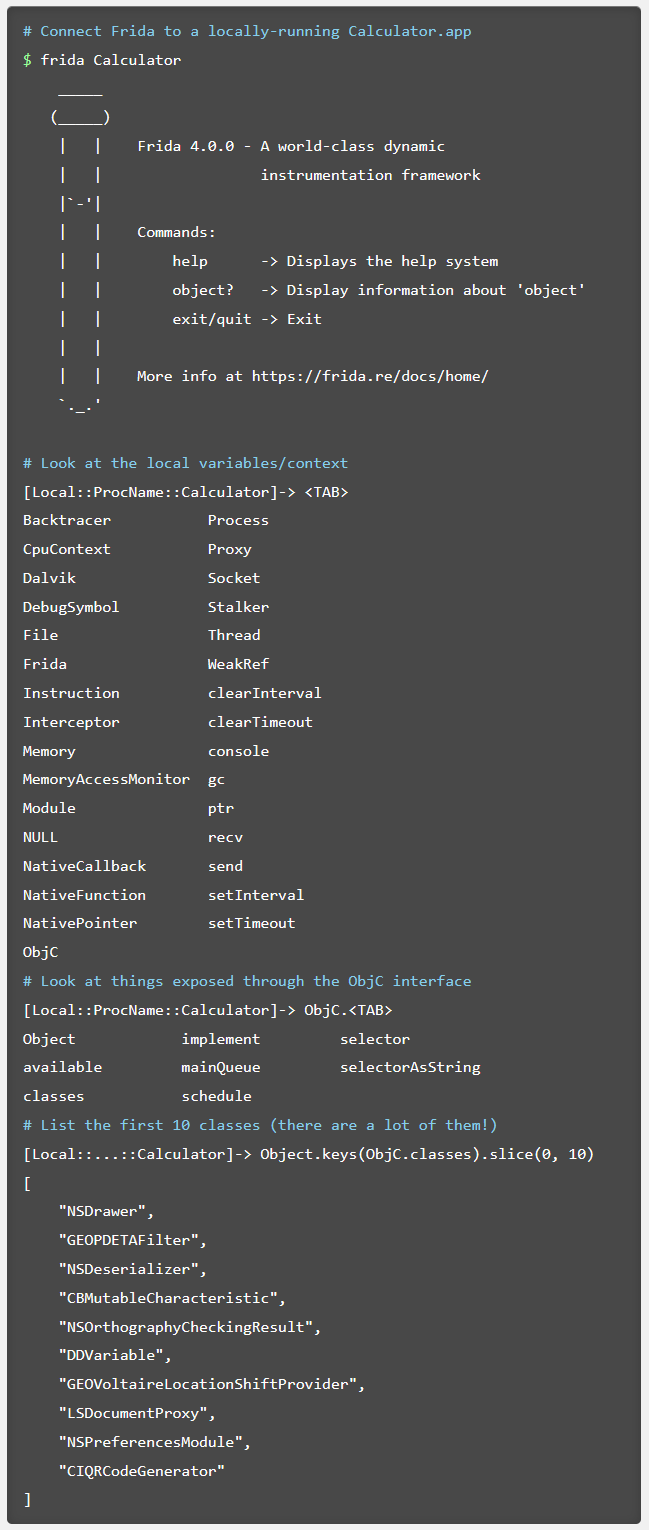This screenshot has width=649, height=1530.
Task: Click the "Interceptor" completion entry
Action: click(x=71, y=722)
